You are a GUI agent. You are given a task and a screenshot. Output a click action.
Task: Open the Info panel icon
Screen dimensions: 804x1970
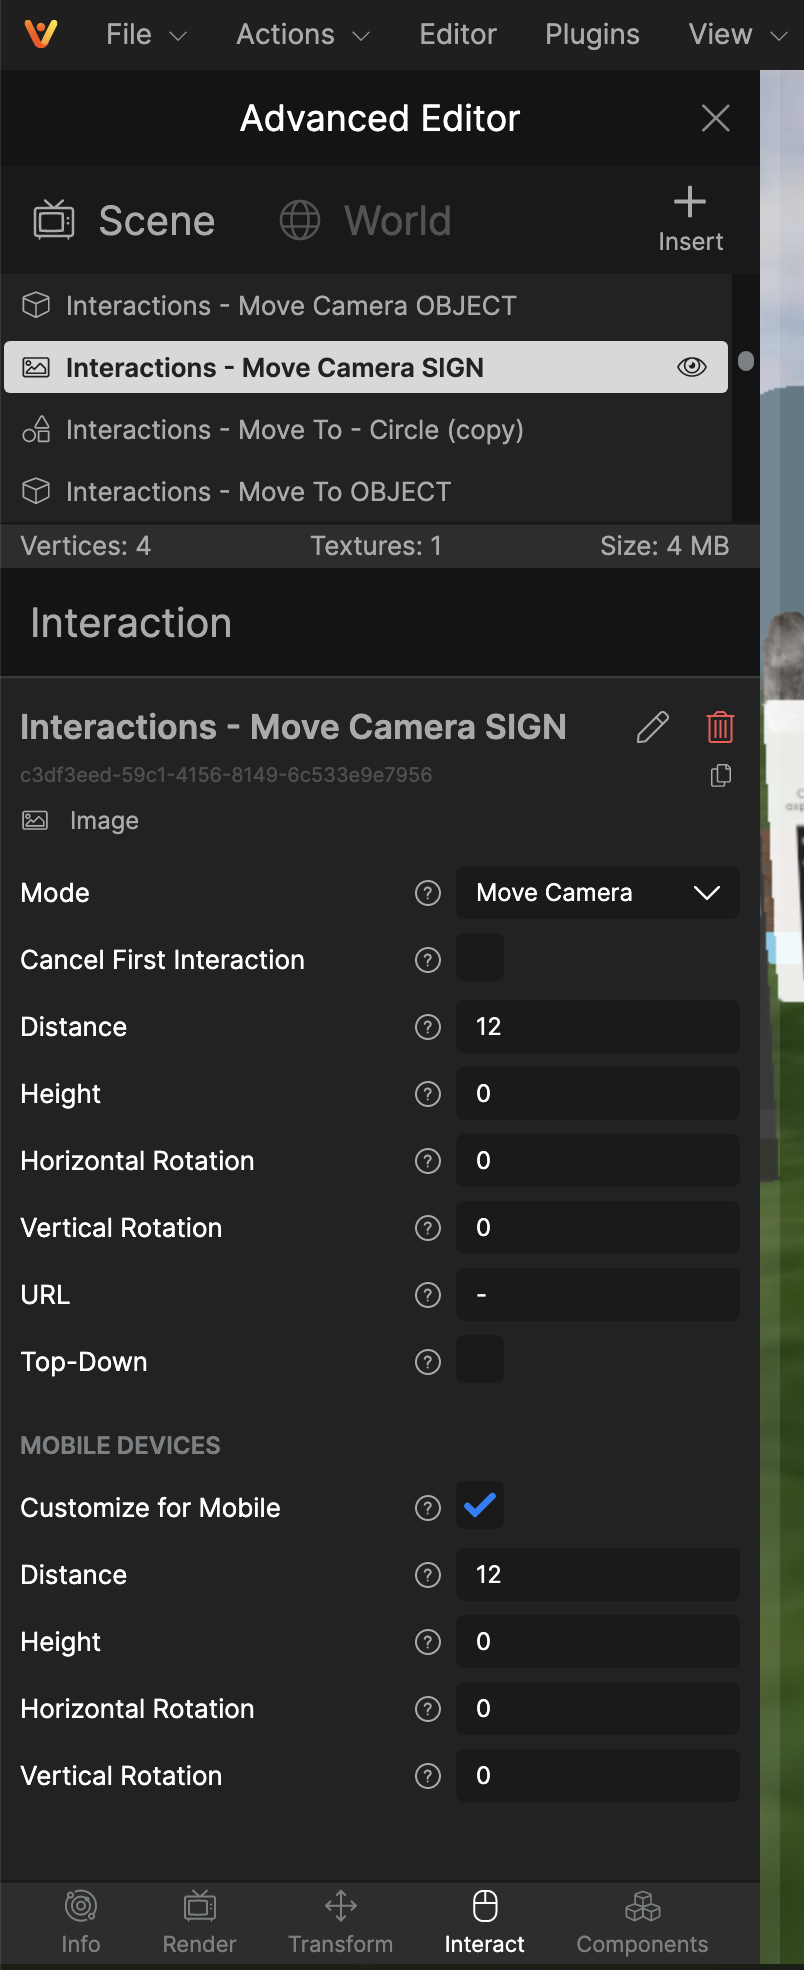tap(81, 1906)
